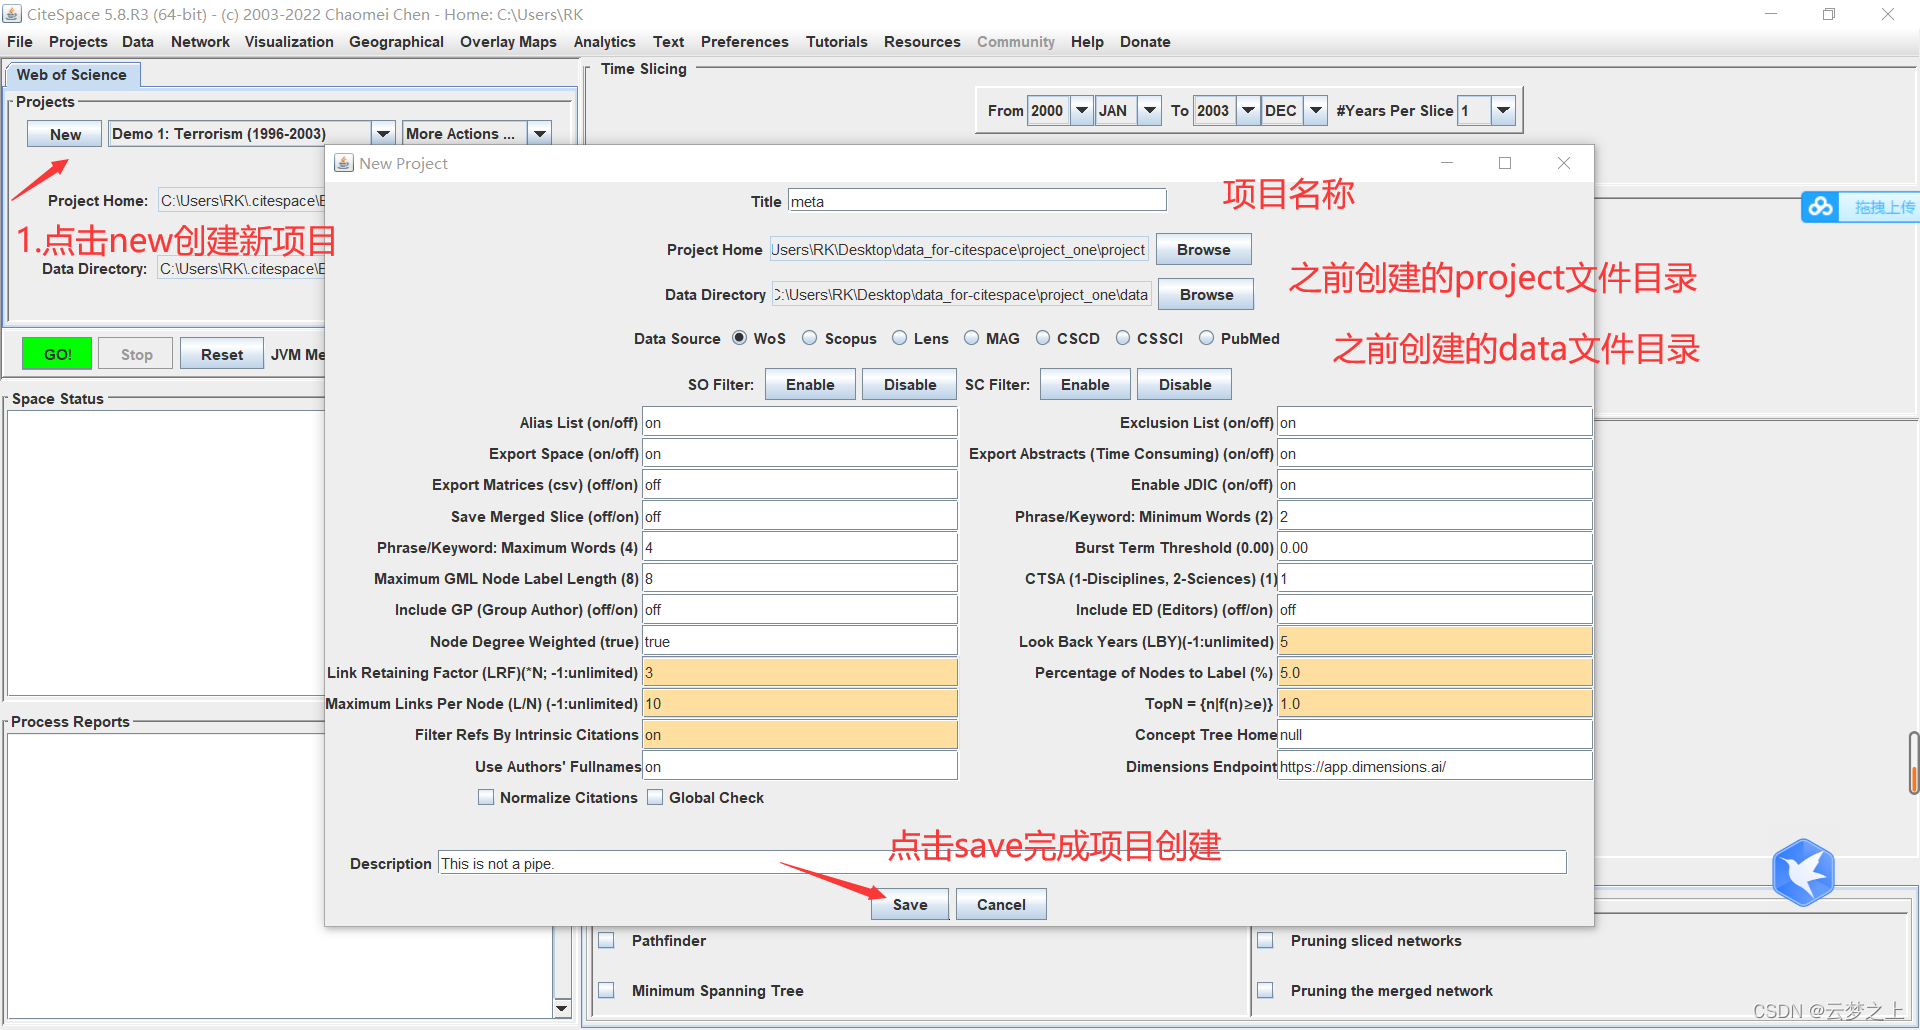This screenshot has height=1030, width=1920.
Task: Check Pruning sliced networks option
Action: (1265, 940)
